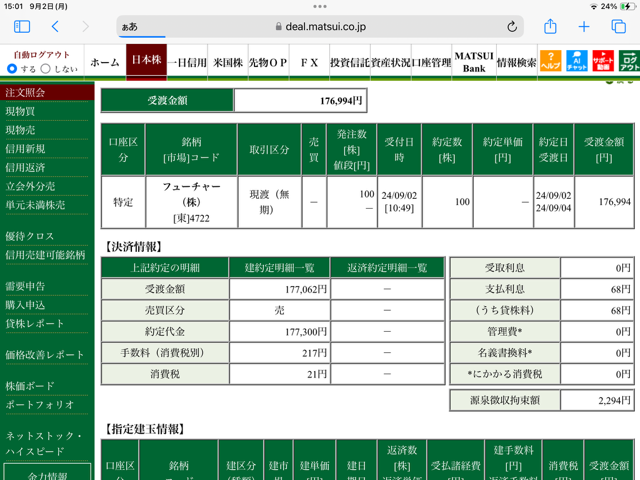Click the green ログアウト icon
The width and height of the screenshot is (640, 480).
click(629, 61)
